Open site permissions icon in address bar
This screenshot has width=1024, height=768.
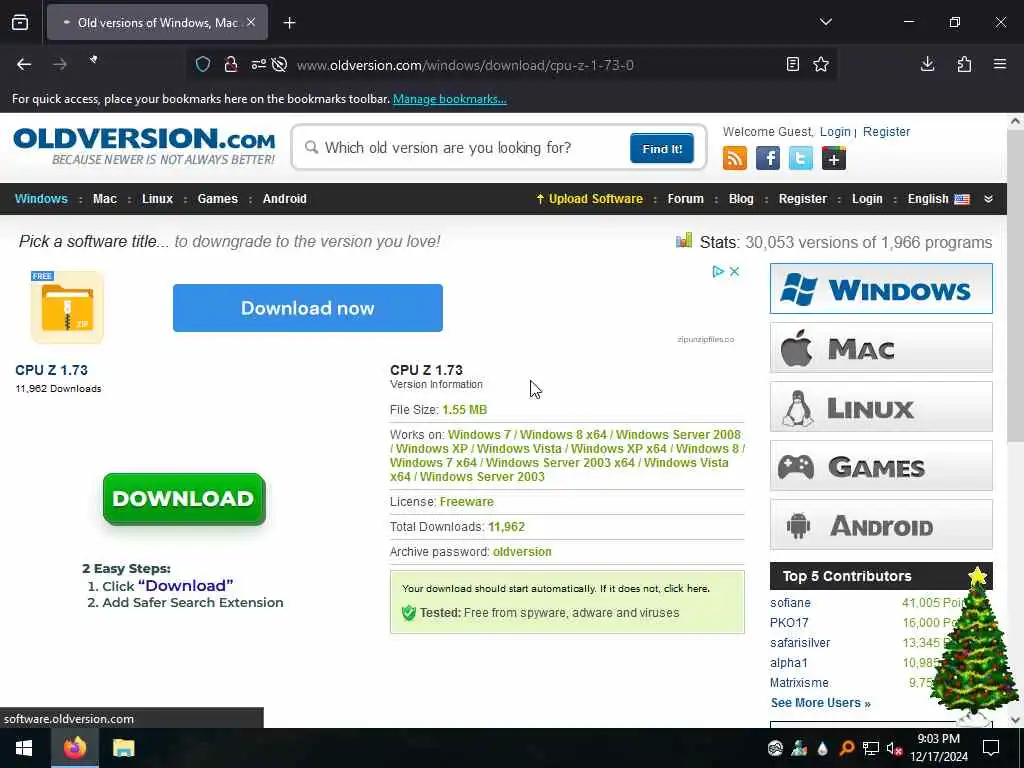259,64
